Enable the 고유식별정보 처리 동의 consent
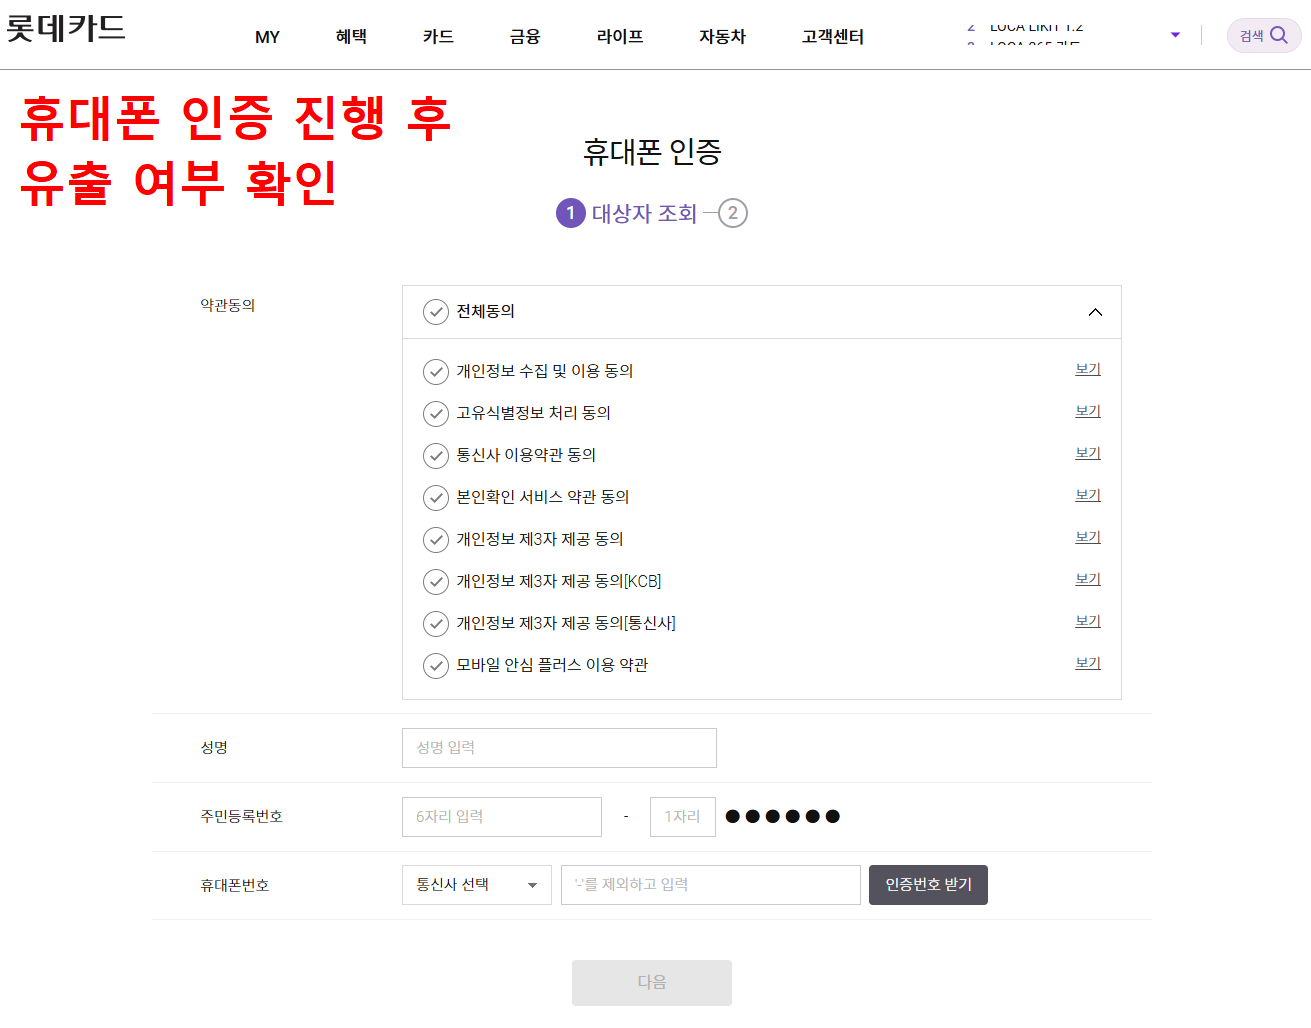 (x=436, y=412)
